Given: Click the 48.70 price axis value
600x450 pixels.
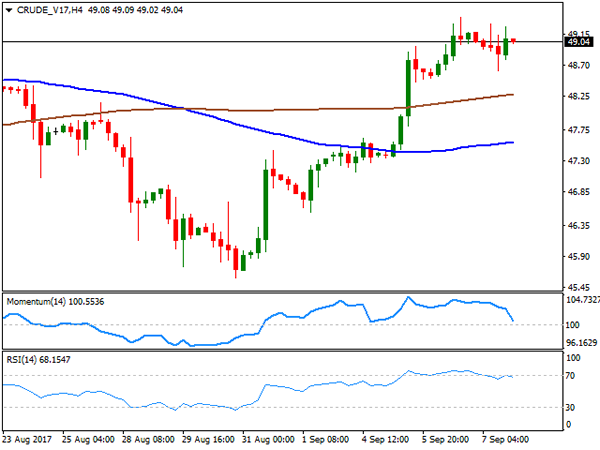Looking at the screenshot, I should [579, 66].
